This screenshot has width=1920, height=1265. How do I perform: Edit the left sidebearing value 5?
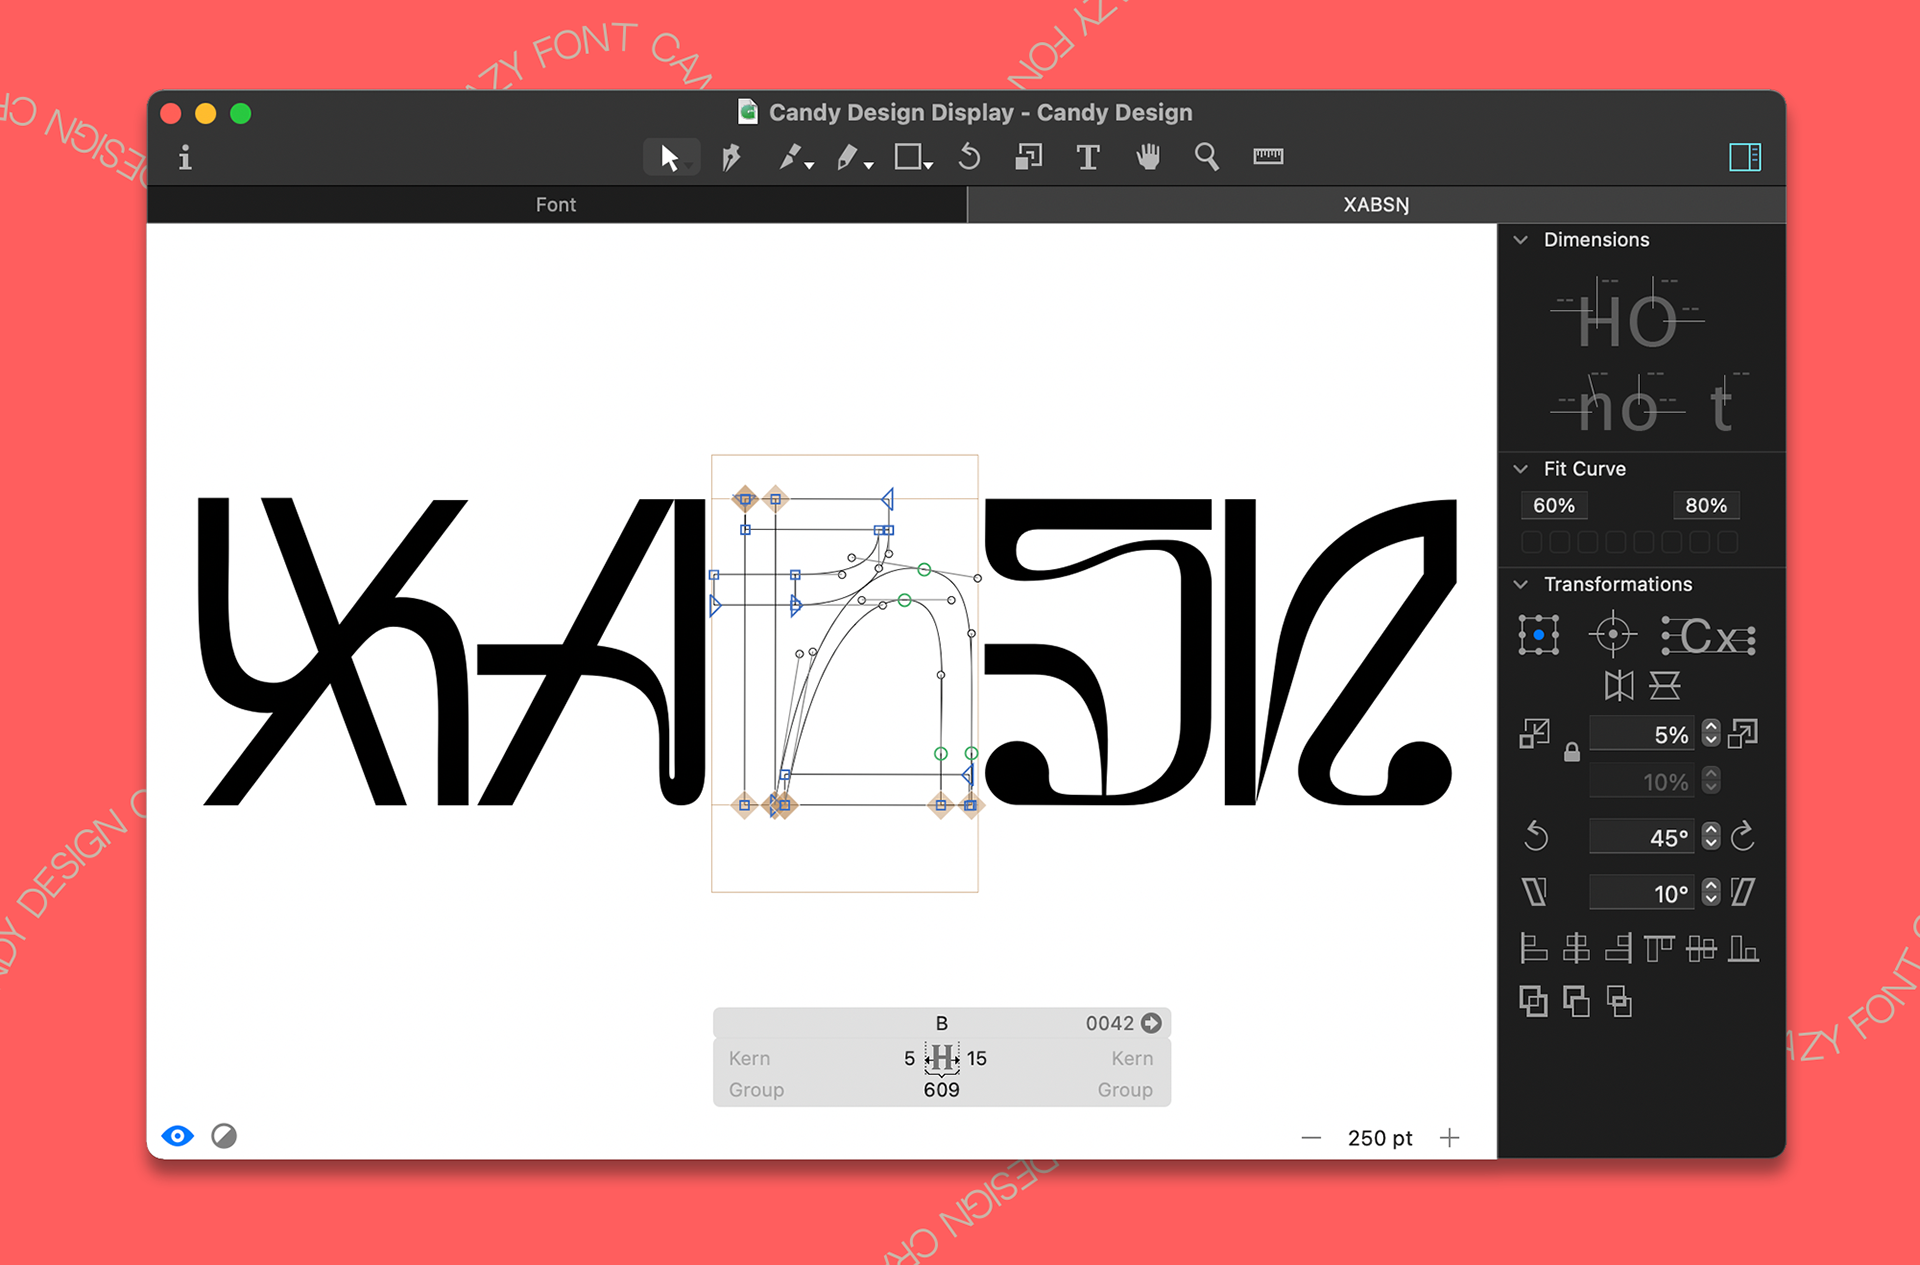point(909,1058)
